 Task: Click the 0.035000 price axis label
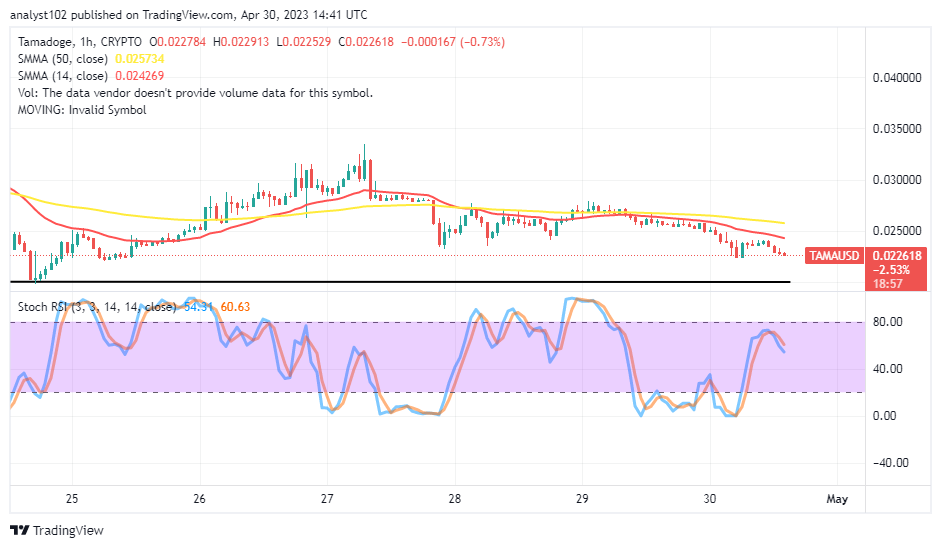897,128
